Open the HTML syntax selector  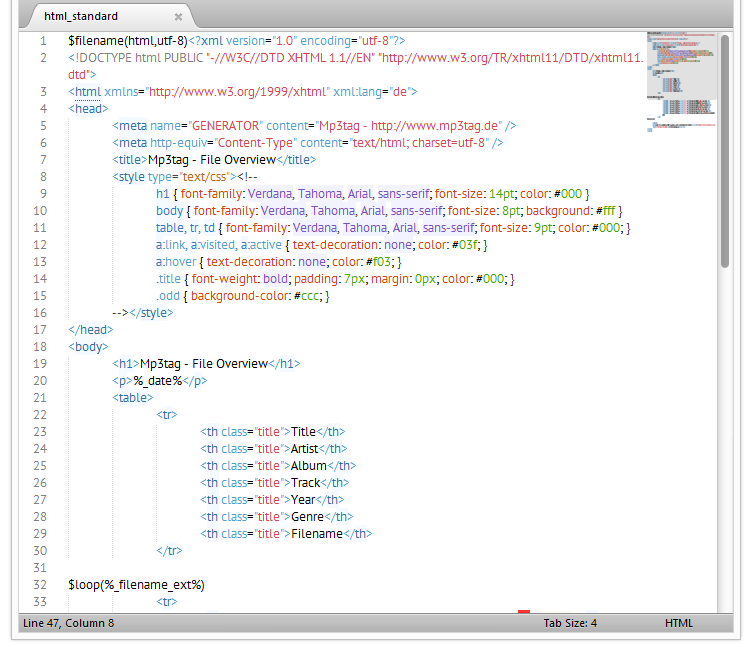678,623
